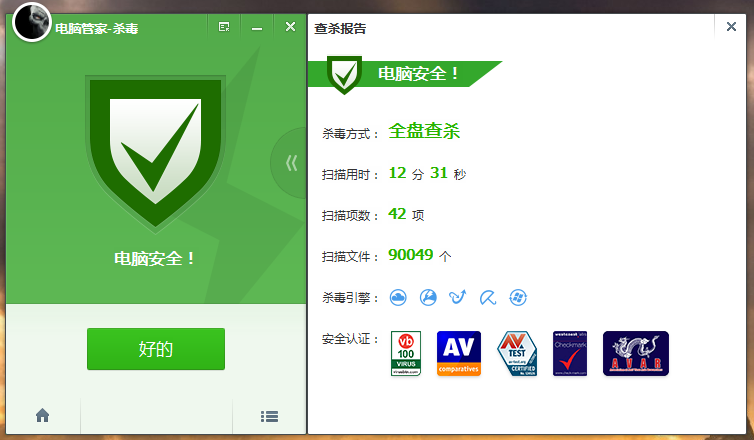Click the 好的 button
Screen dimensions: 754x440
click(x=156, y=349)
